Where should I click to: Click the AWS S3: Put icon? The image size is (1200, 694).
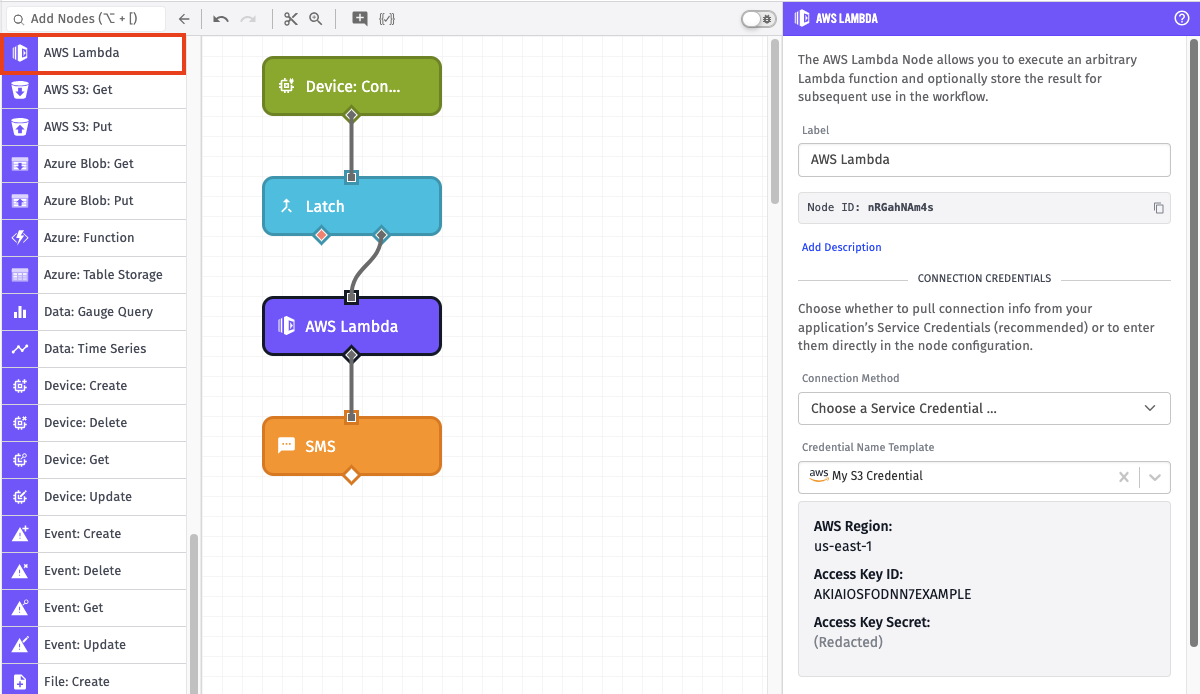click(x=20, y=127)
